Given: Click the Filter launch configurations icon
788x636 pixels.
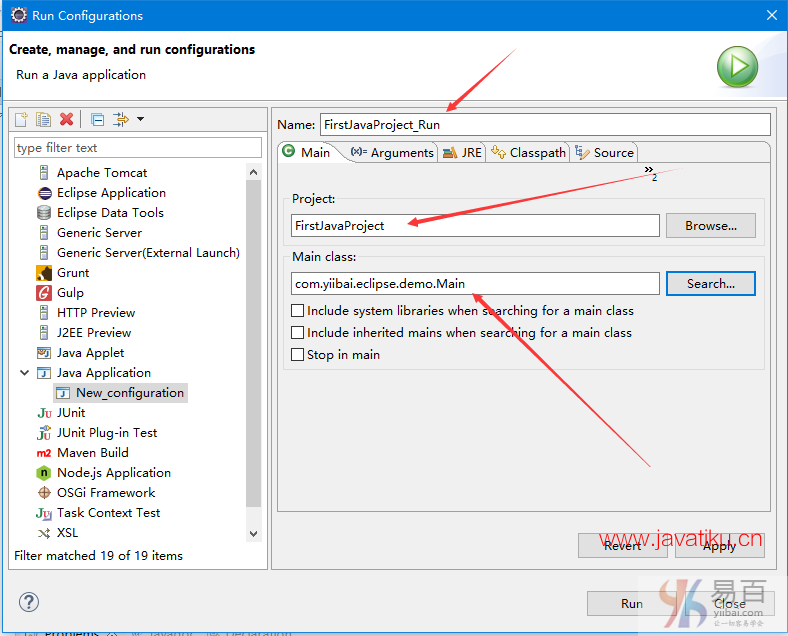Looking at the screenshot, I should 121,120.
